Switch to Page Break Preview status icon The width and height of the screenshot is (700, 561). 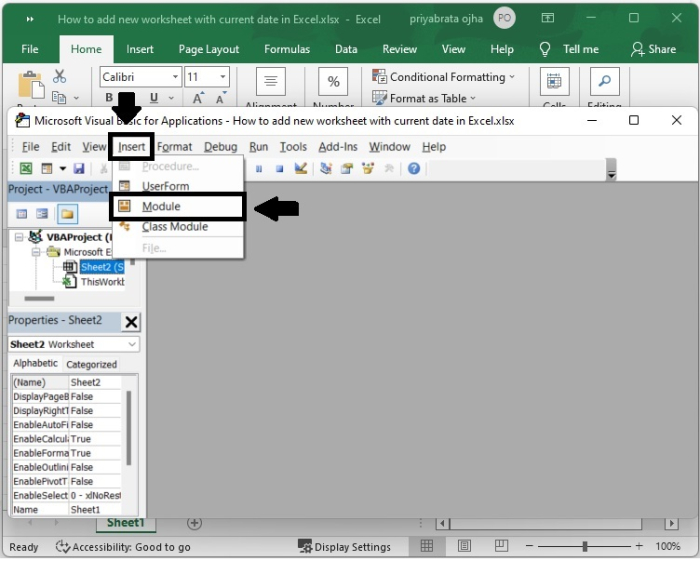click(501, 545)
